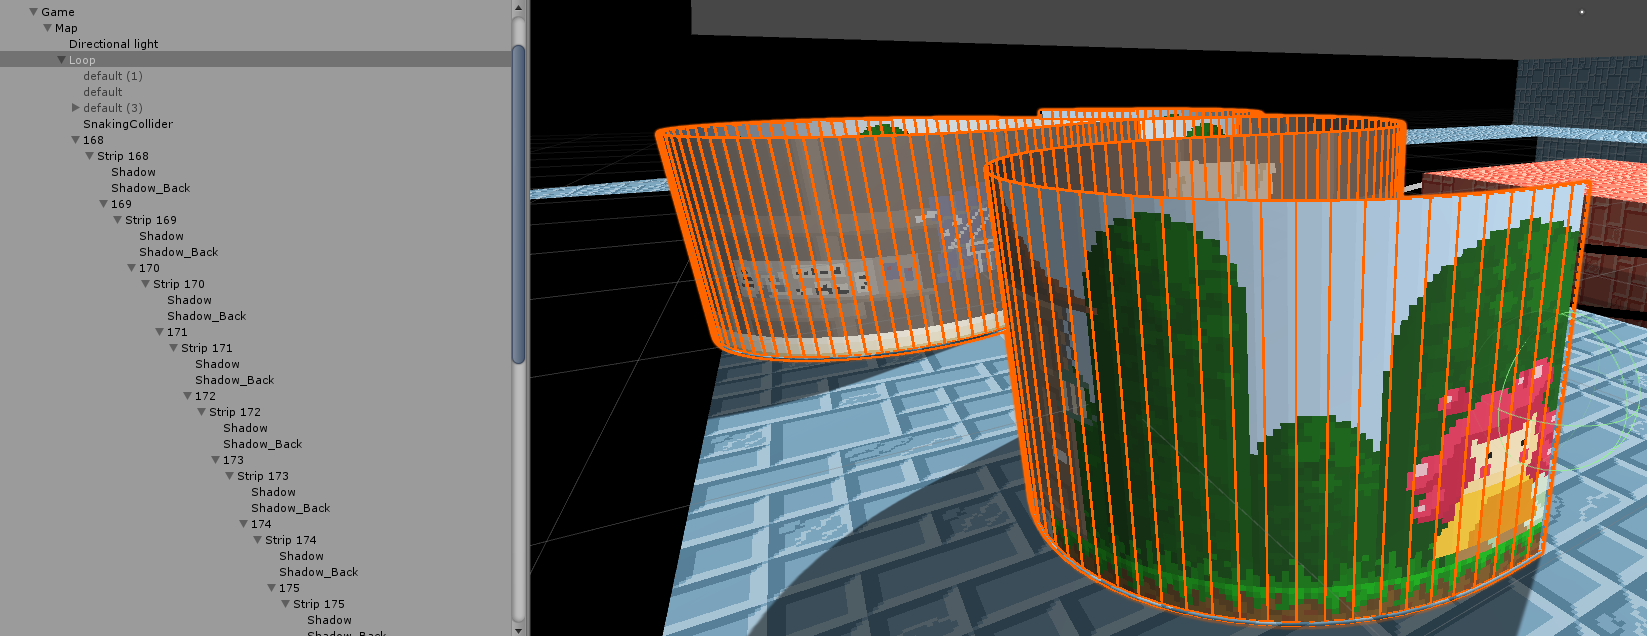This screenshot has height=636, width=1647.
Task: Expand the default (3) object
Action: (76, 108)
